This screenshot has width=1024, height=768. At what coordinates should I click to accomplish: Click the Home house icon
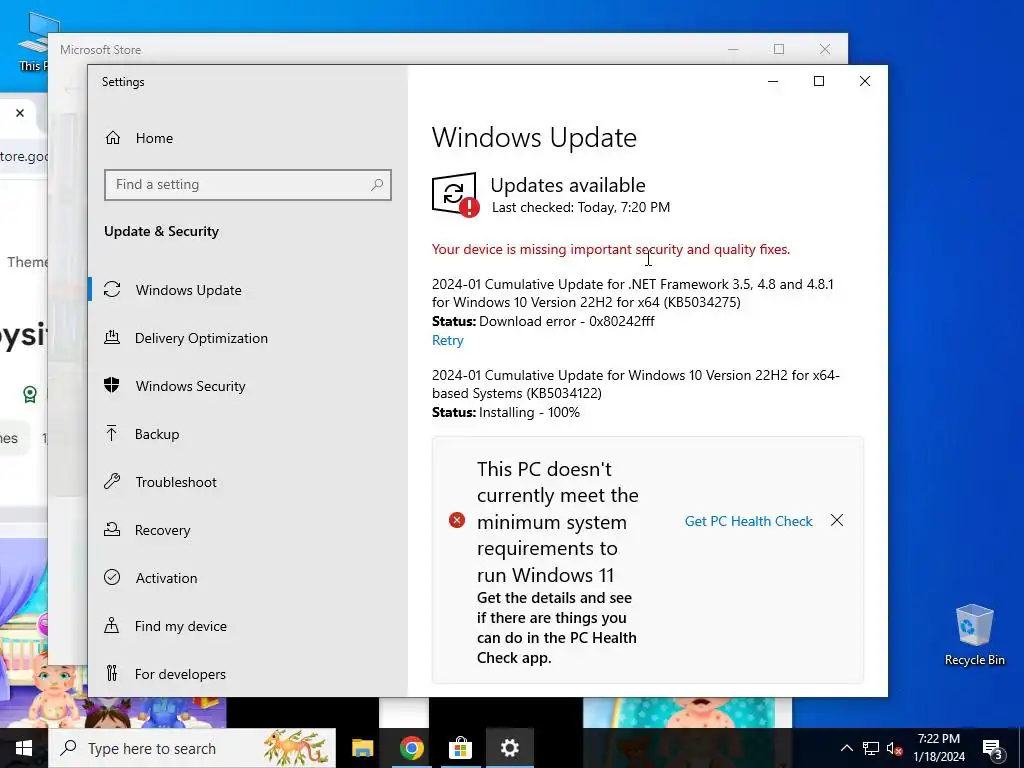click(113, 138)
